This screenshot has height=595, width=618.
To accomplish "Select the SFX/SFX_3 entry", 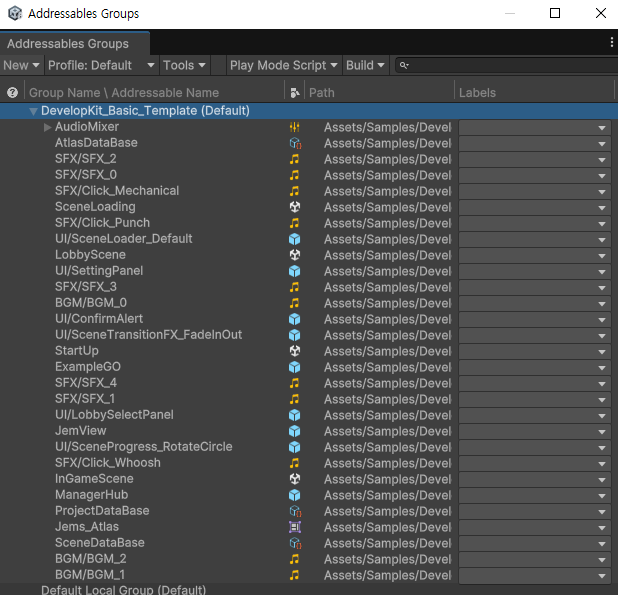I will 86,287.
